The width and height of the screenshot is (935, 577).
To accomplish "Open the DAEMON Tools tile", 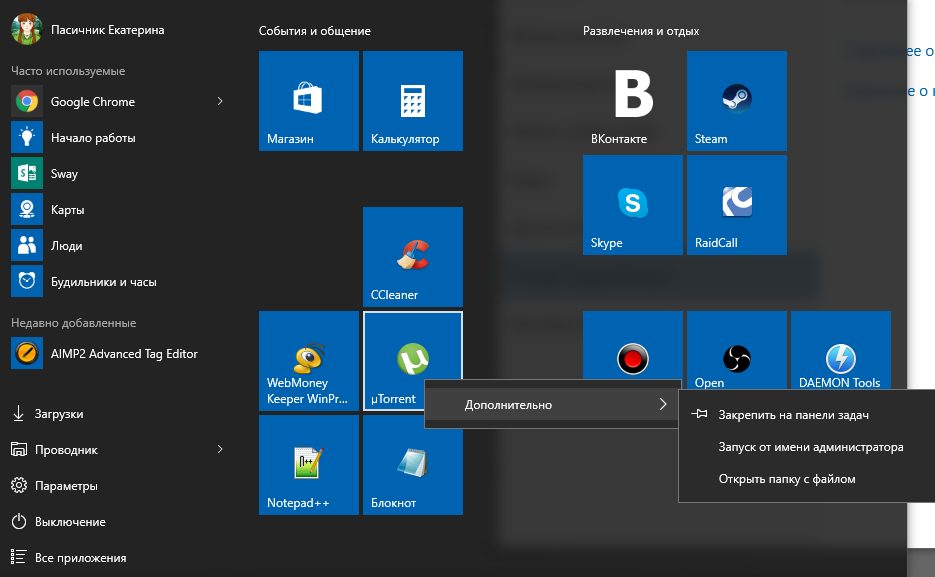I will tap(841, 350).
